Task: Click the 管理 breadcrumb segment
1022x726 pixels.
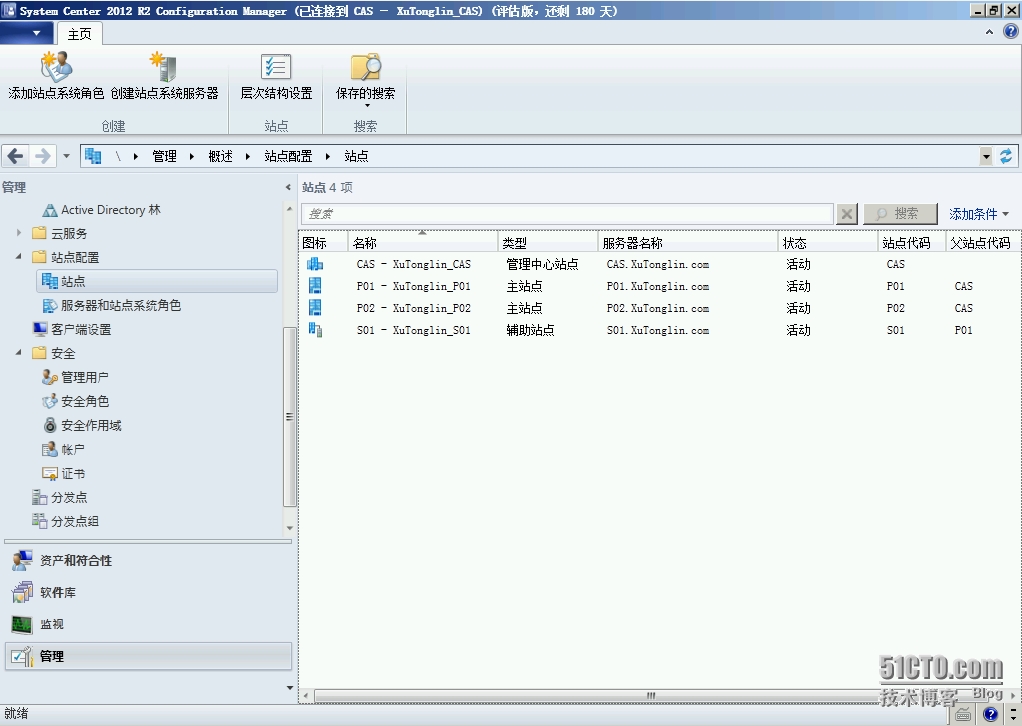Action: pos(164,156)
